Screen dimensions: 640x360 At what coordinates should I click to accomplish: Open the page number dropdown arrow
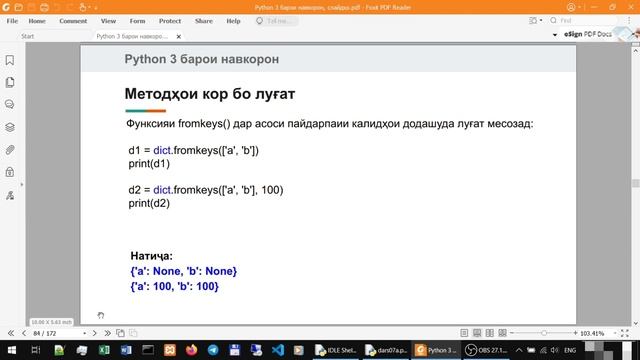tap(84, 333)
